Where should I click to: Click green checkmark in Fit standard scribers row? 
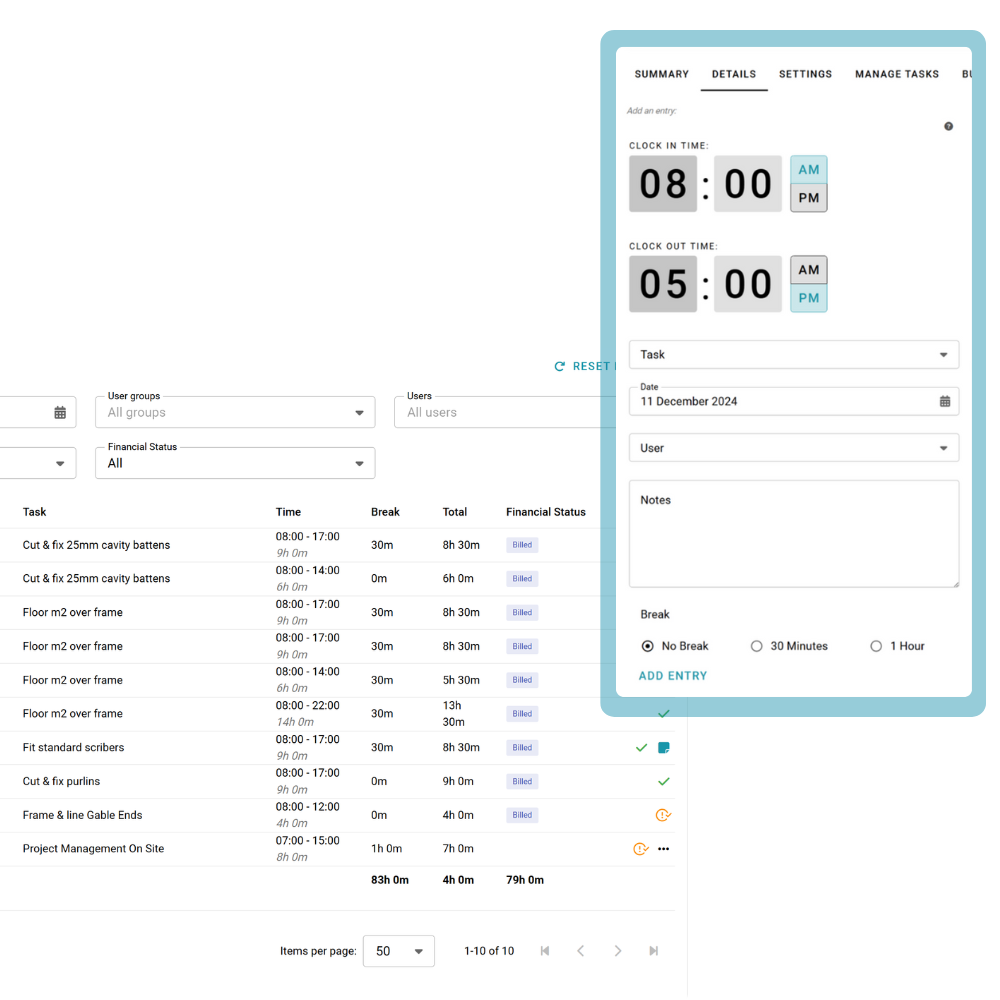[x=642, y=747]
